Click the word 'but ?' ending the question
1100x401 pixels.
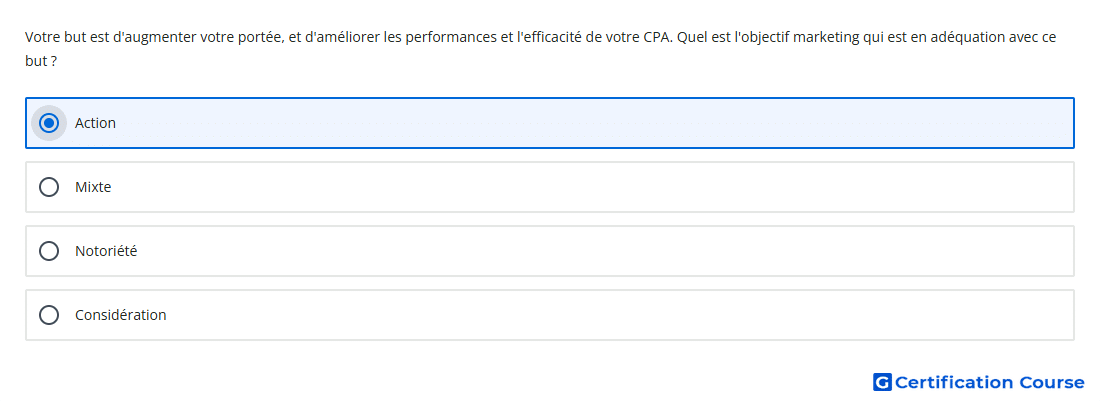tap(41, 61)
